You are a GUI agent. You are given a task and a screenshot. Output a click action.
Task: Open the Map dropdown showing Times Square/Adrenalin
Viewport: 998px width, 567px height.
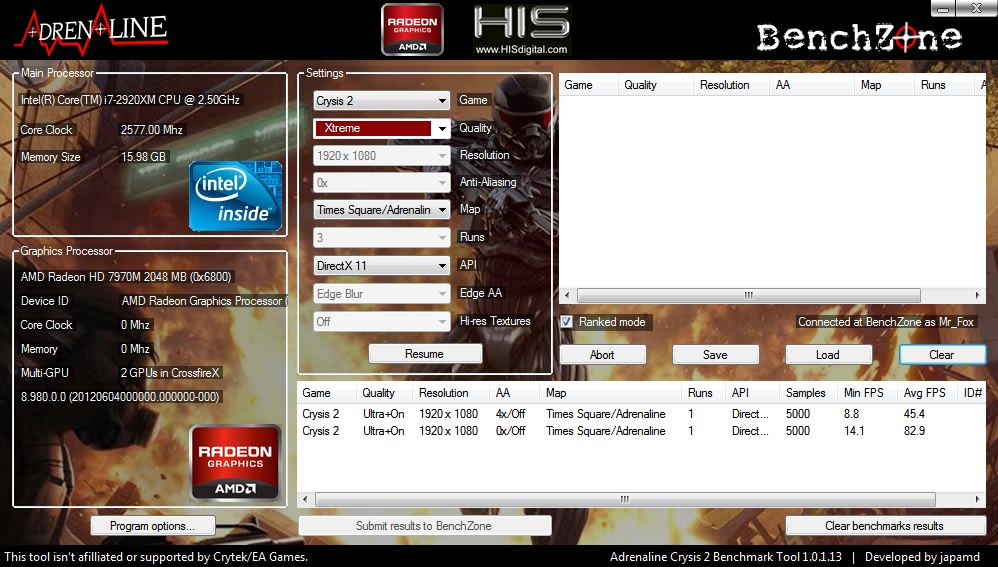point(382,210)
